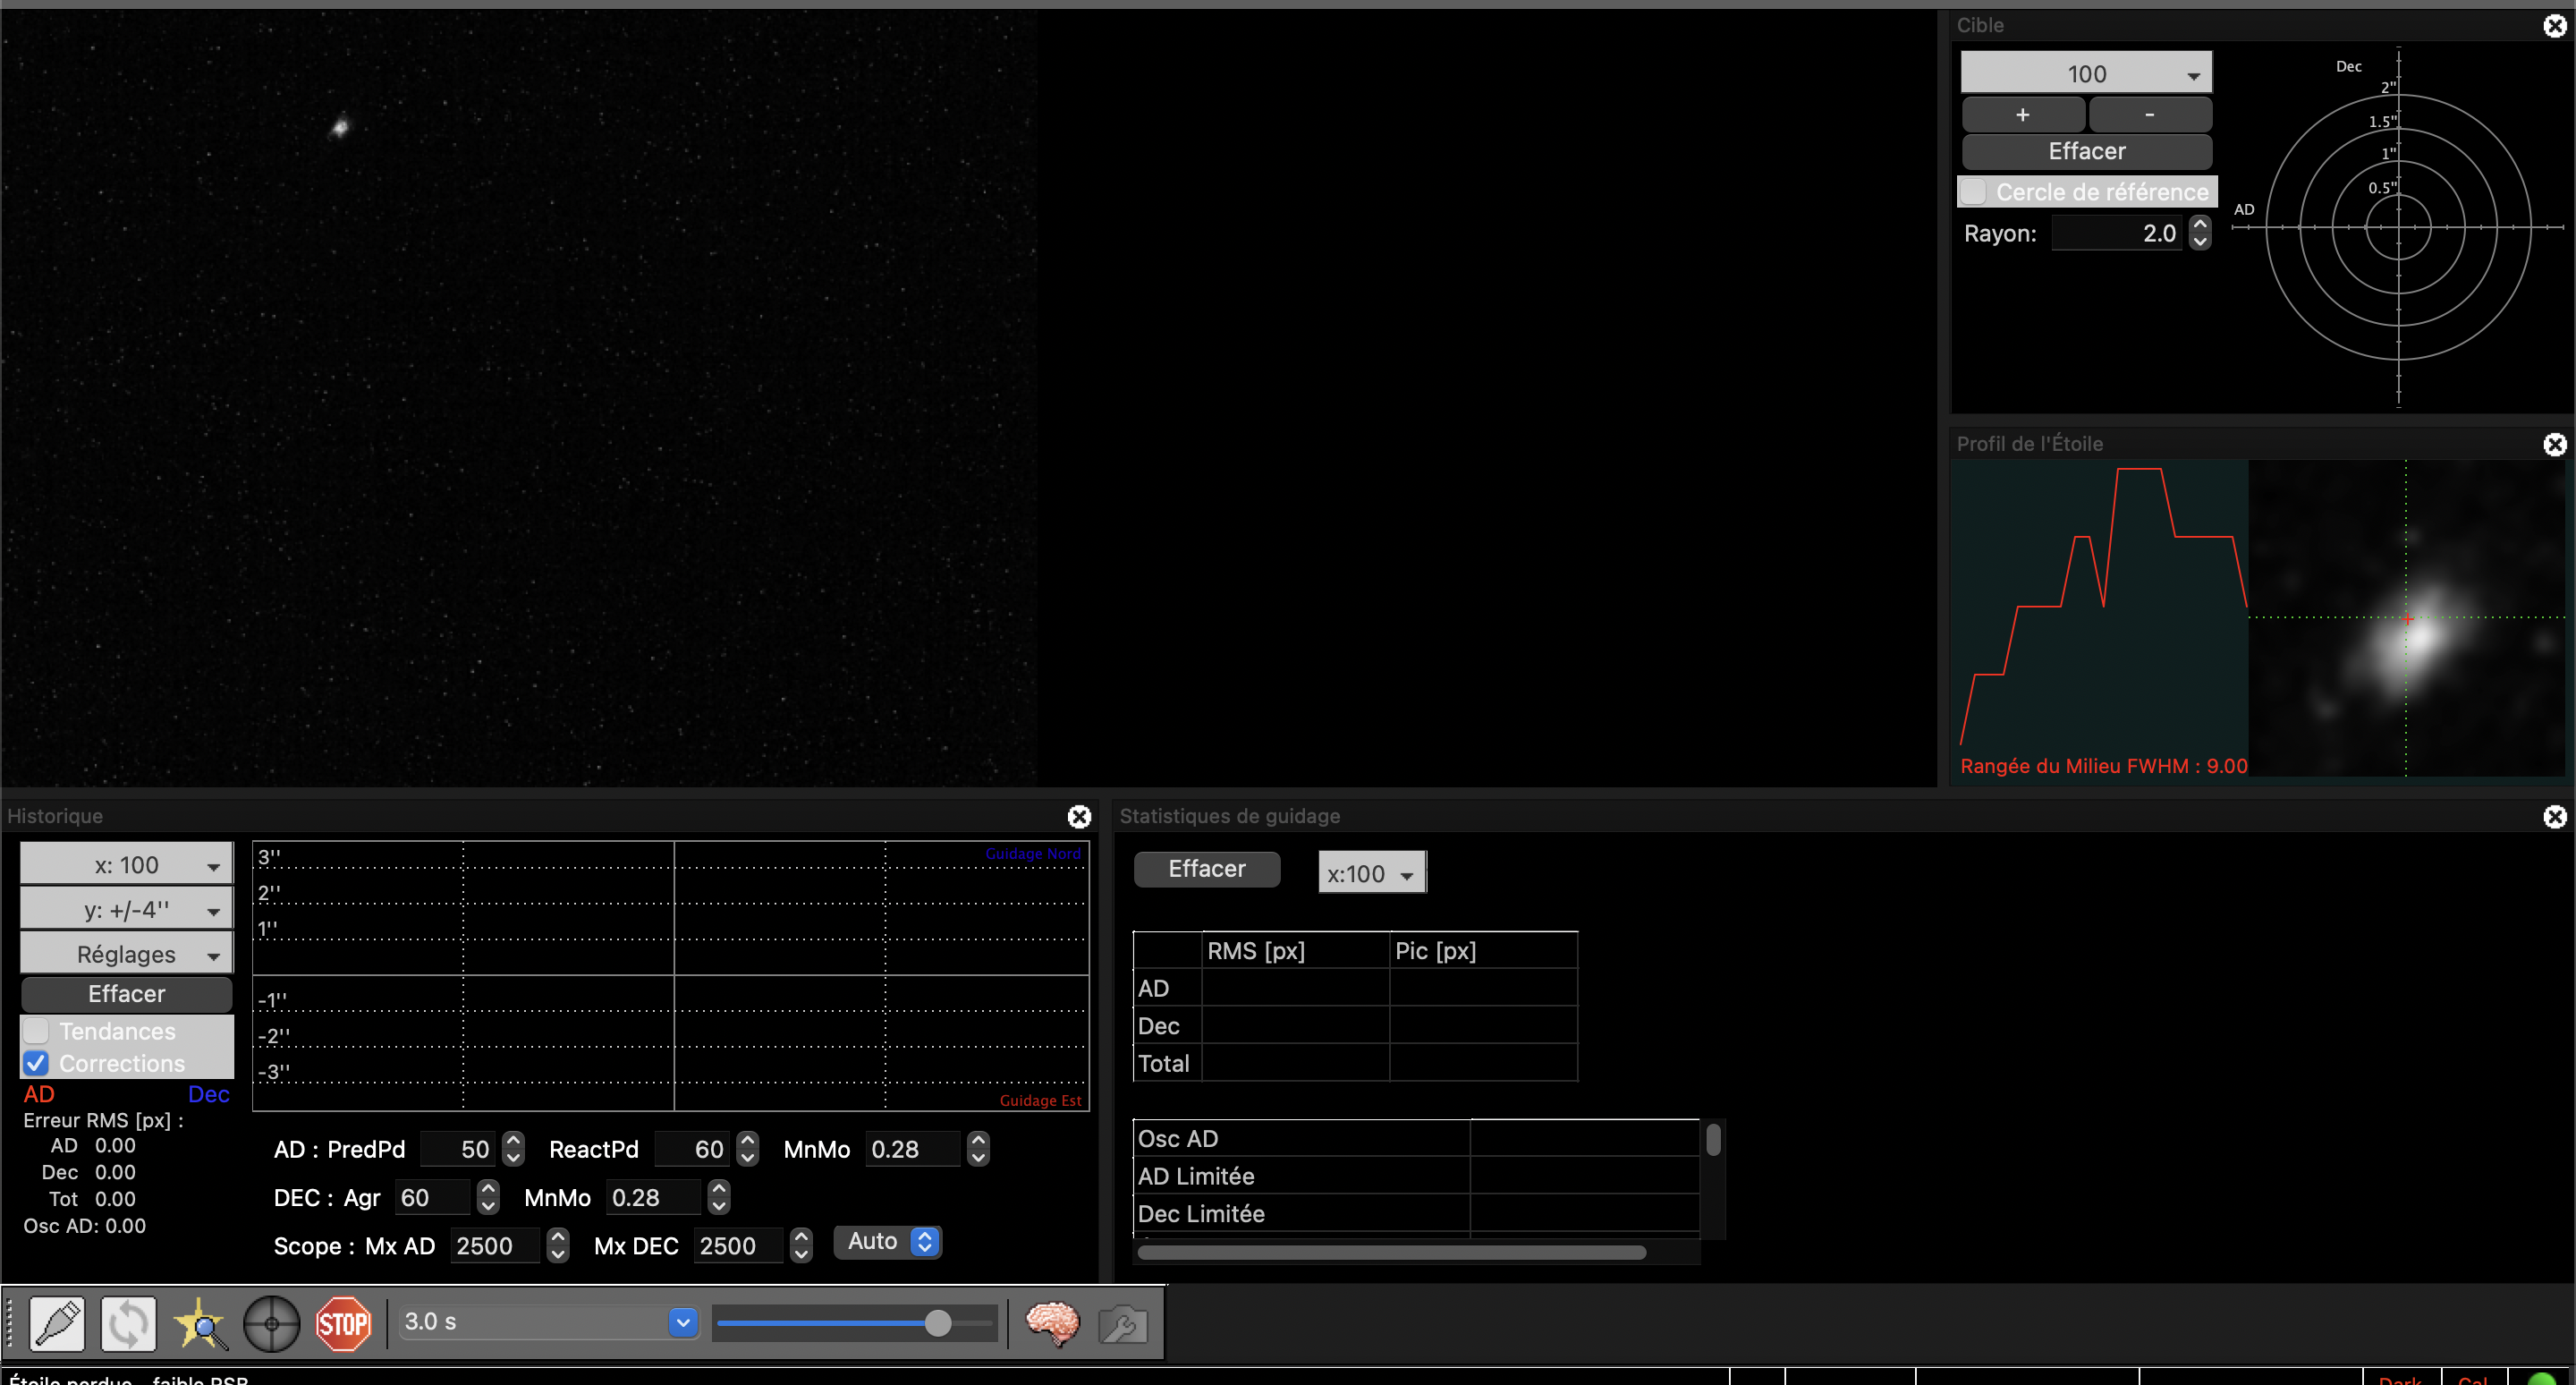Enable the Tendances checkbox
This screenshot has width=2576, height=1385.
tap(36, 1030)
